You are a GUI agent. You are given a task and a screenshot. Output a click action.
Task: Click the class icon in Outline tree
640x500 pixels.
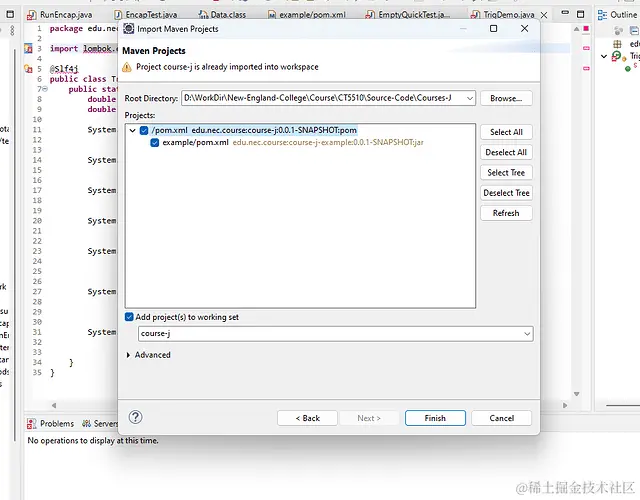click(617, 56)
